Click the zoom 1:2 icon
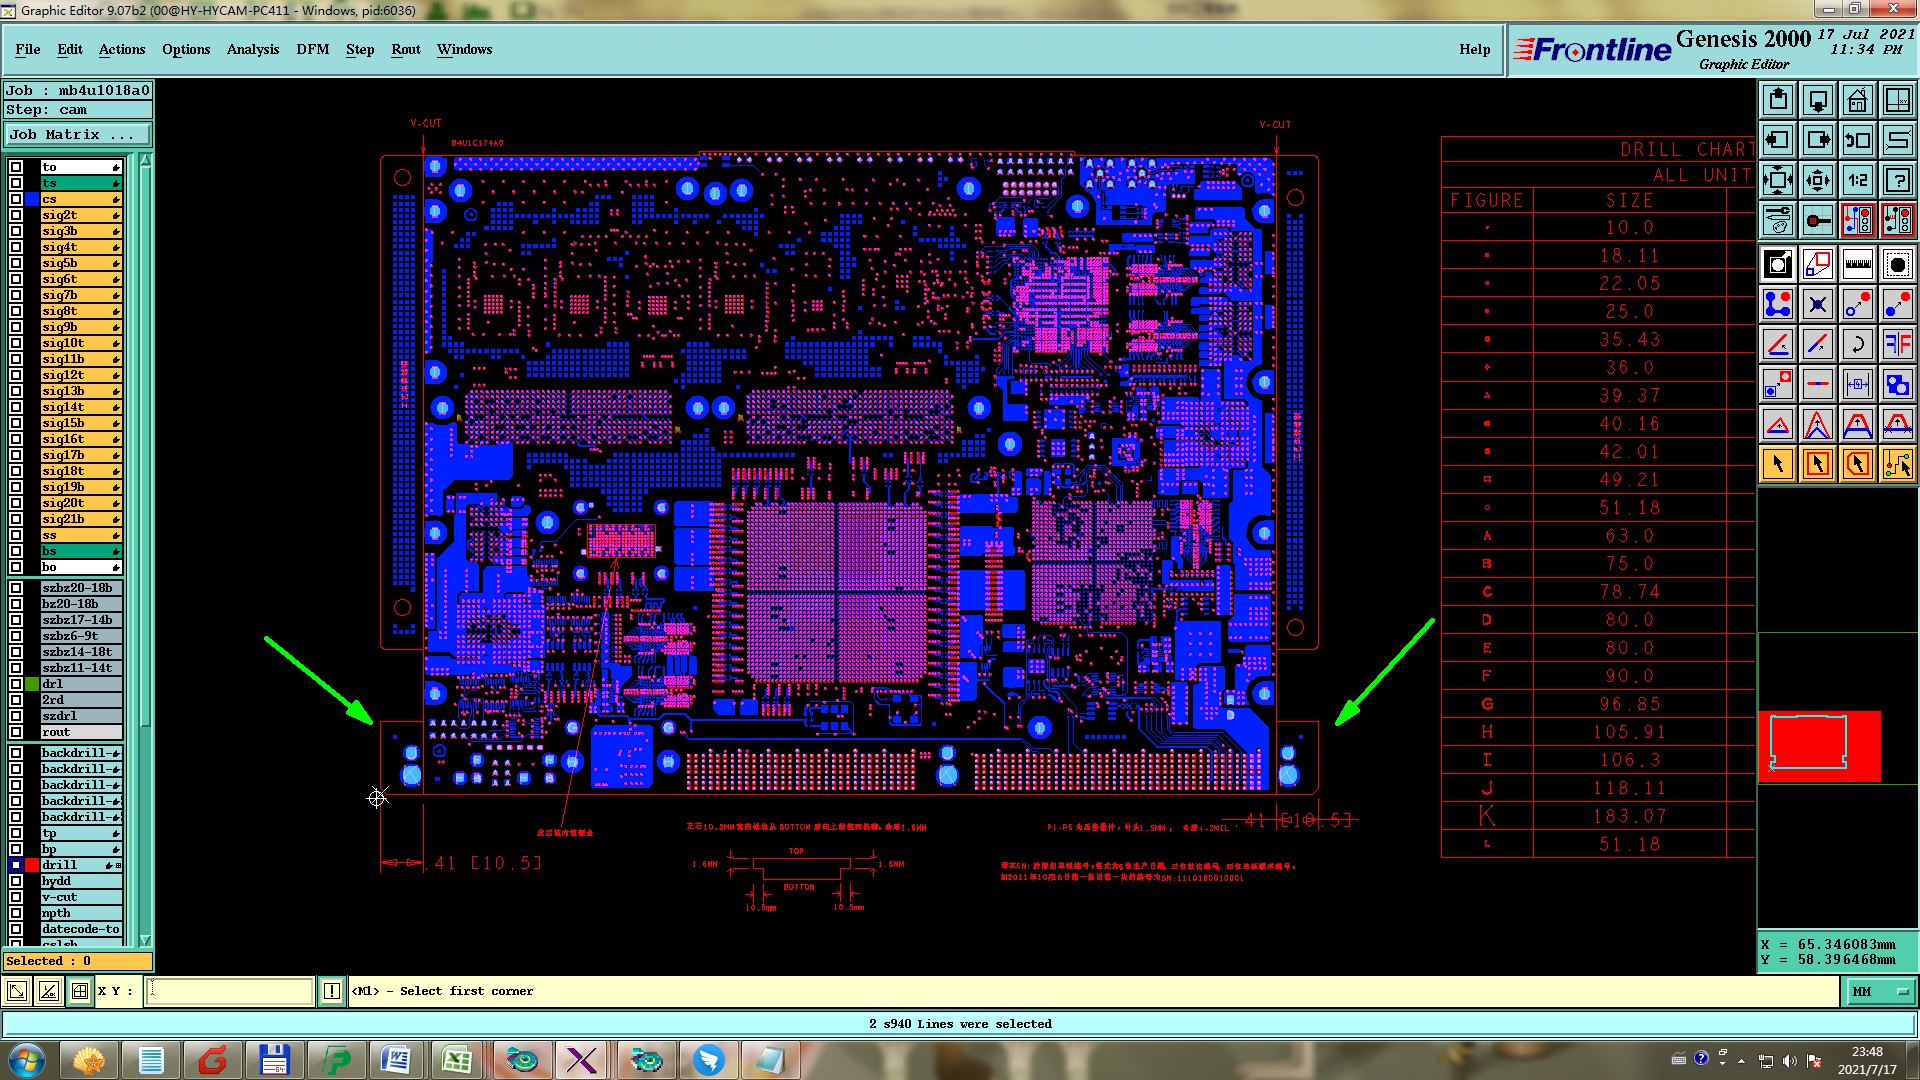 pos(1857,180)
